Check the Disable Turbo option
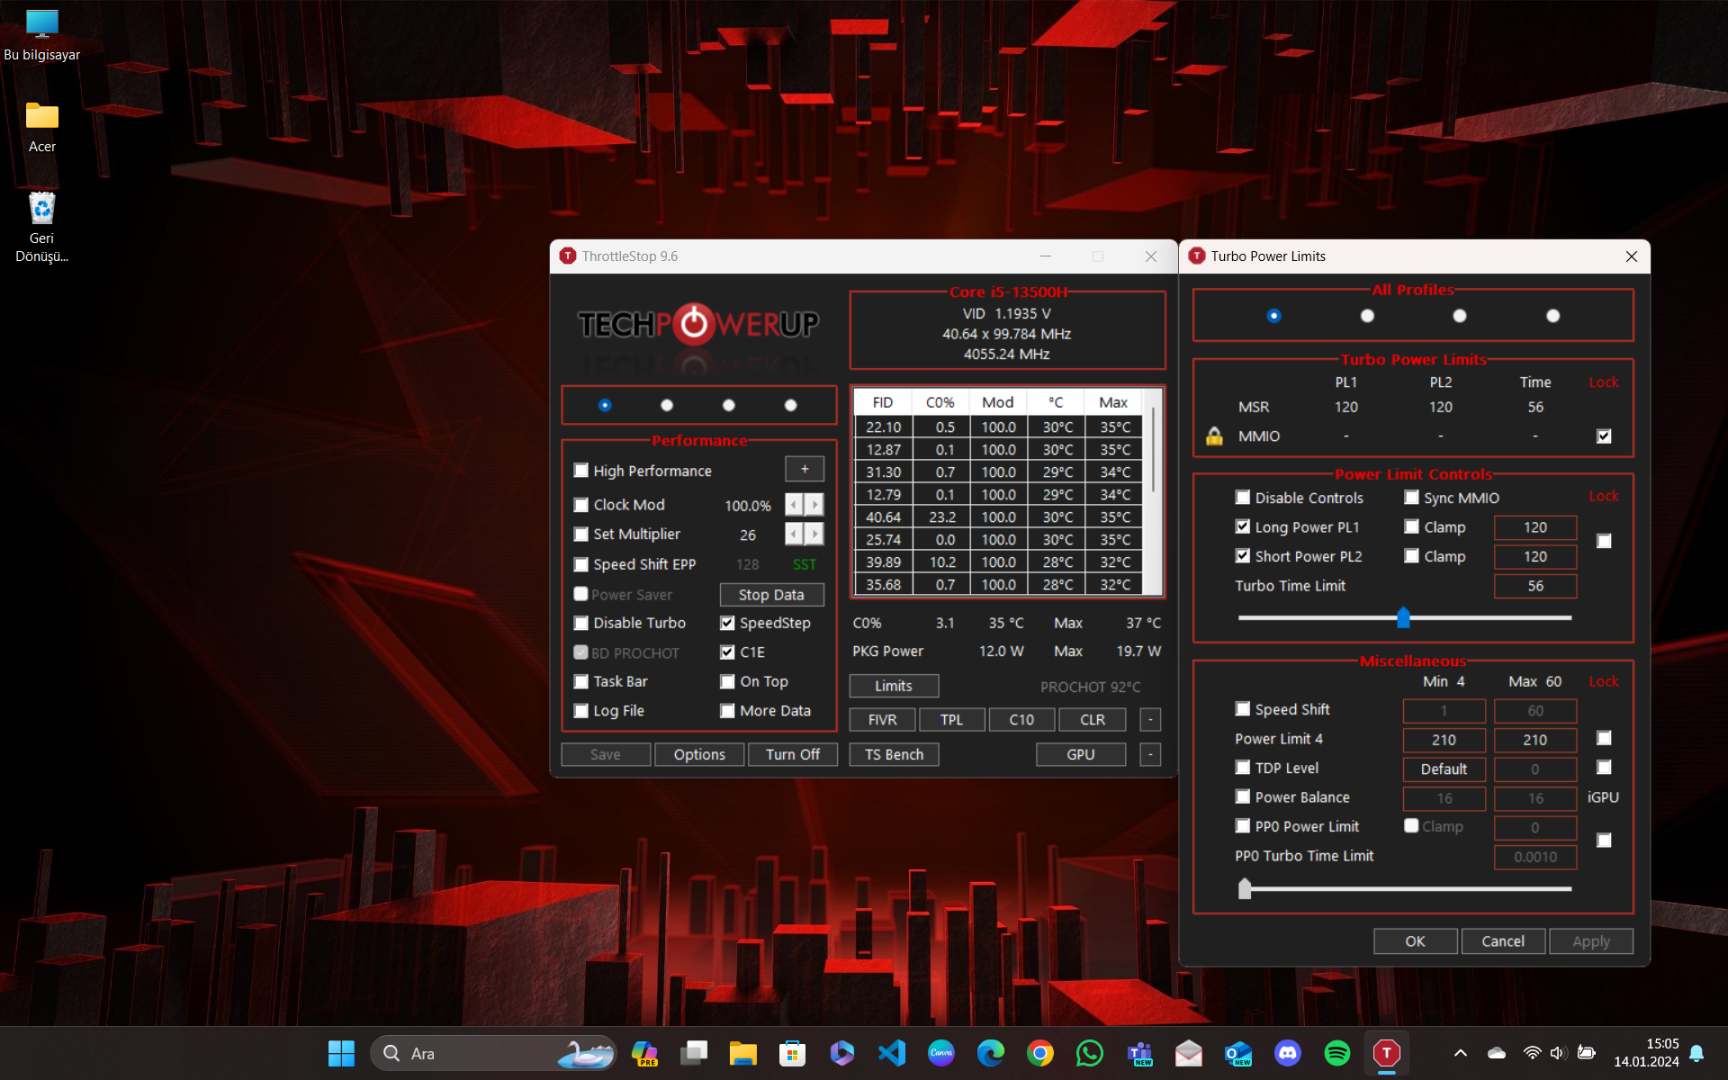The height and width of the screenshot is (1080, 1728). pyautogui.click(x=581, y=623)
